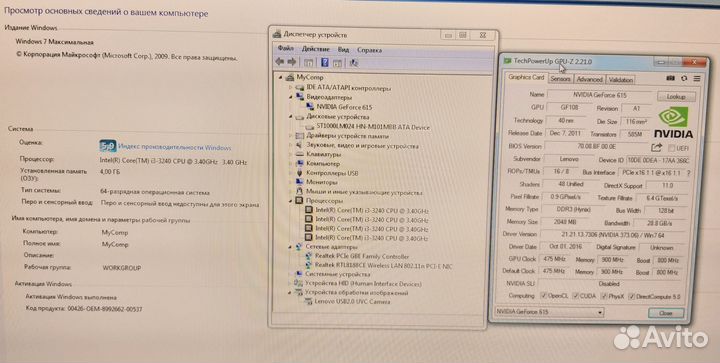Select the Graphics Card tab in GPU-Z
The width and height of the screenshot is (720, 363).
tap(526, 77)
